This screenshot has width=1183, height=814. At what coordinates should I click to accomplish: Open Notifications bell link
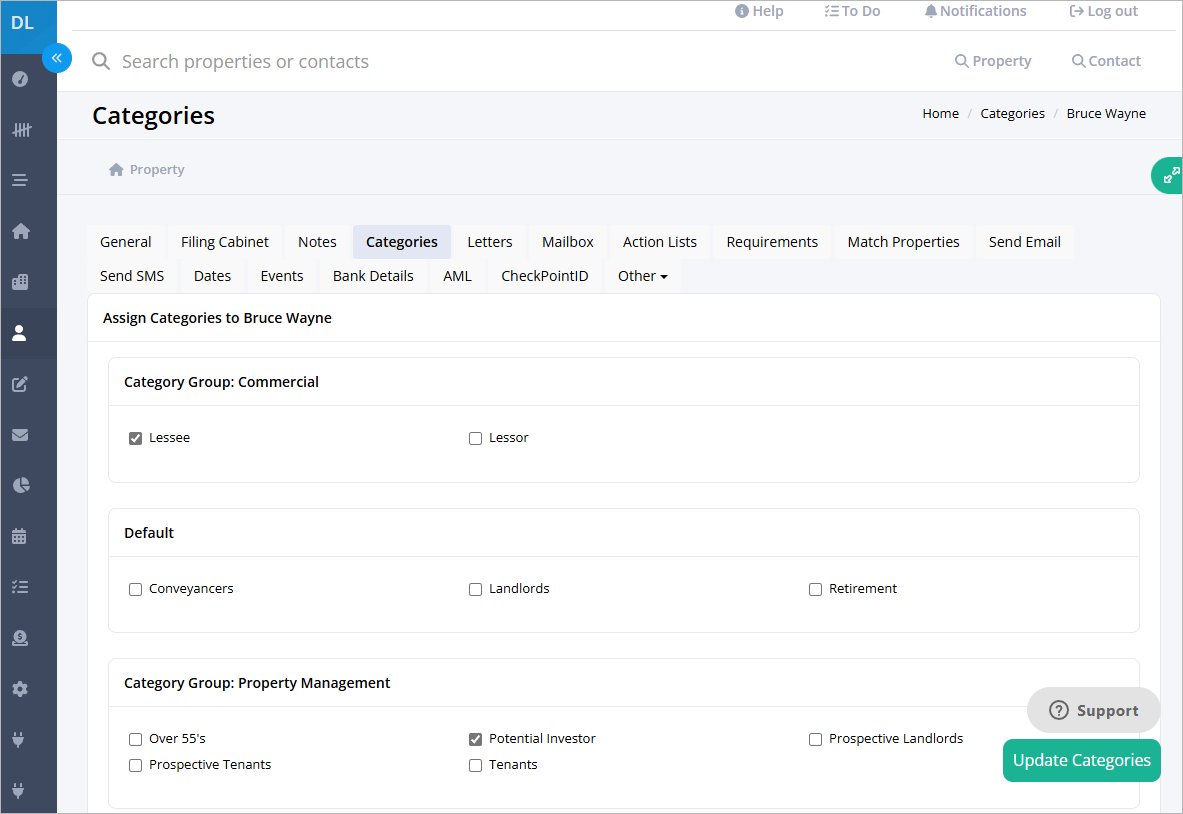[976, 11]
